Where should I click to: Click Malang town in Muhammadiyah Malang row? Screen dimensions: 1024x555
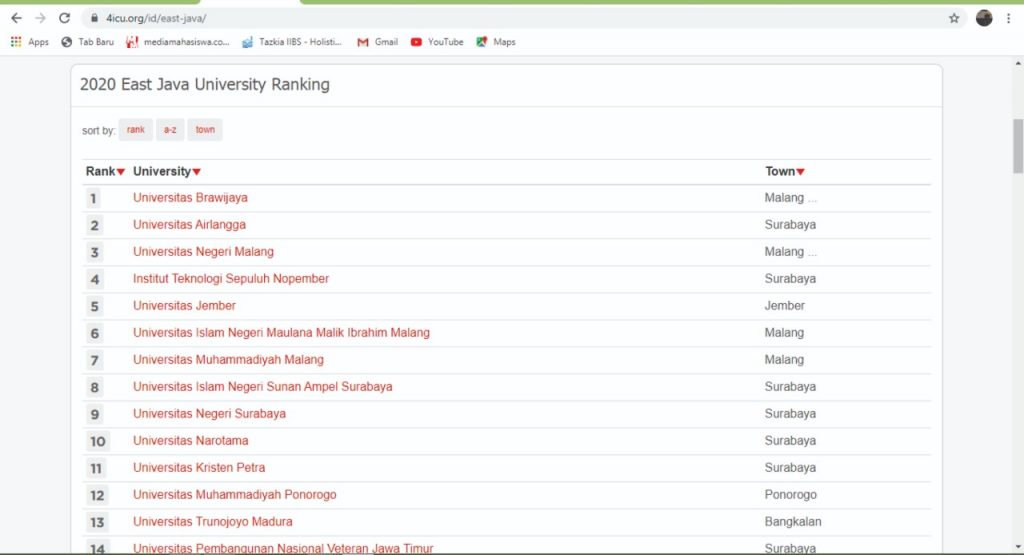tap(784, 360)
